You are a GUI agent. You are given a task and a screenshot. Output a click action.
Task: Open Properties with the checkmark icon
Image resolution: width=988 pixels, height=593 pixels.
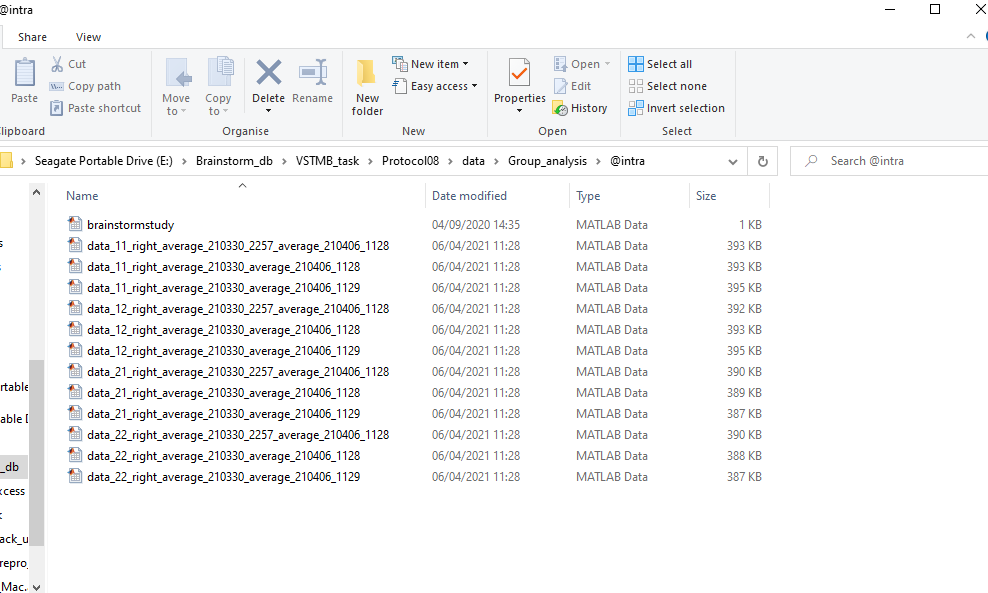coord(519,75)
